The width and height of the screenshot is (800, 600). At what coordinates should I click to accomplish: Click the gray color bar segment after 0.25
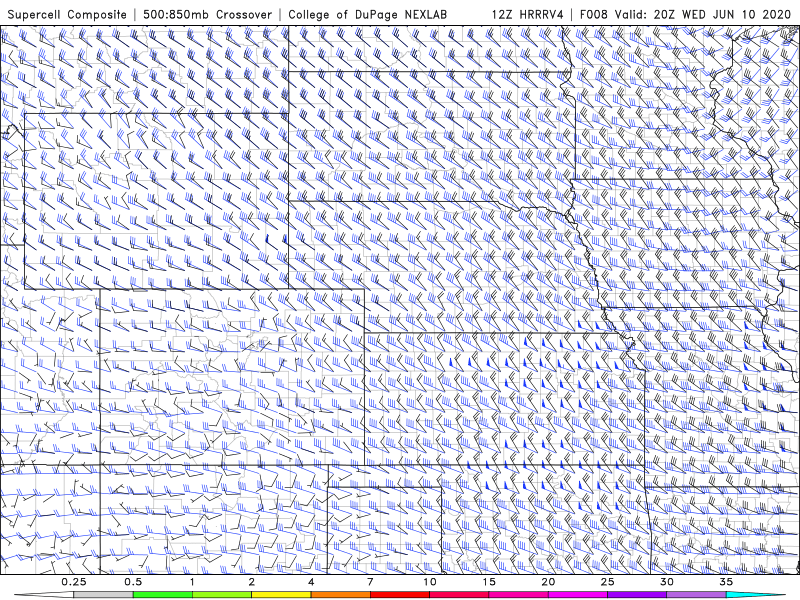click(104, 595)
